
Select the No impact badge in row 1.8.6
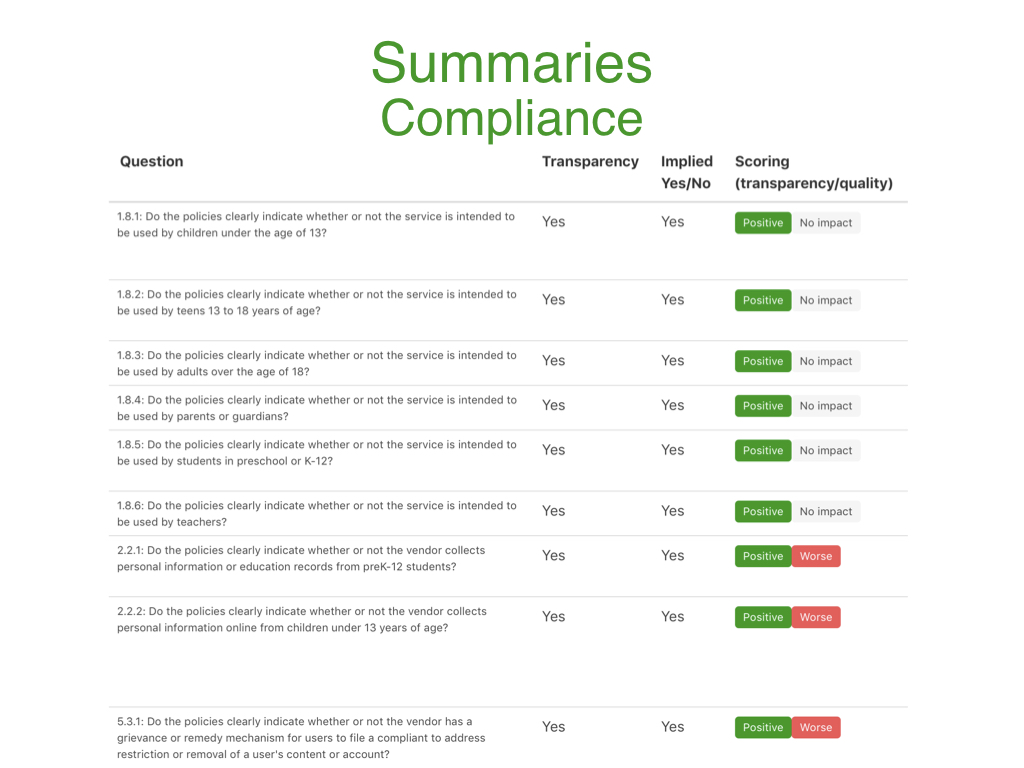pos(826,512)
